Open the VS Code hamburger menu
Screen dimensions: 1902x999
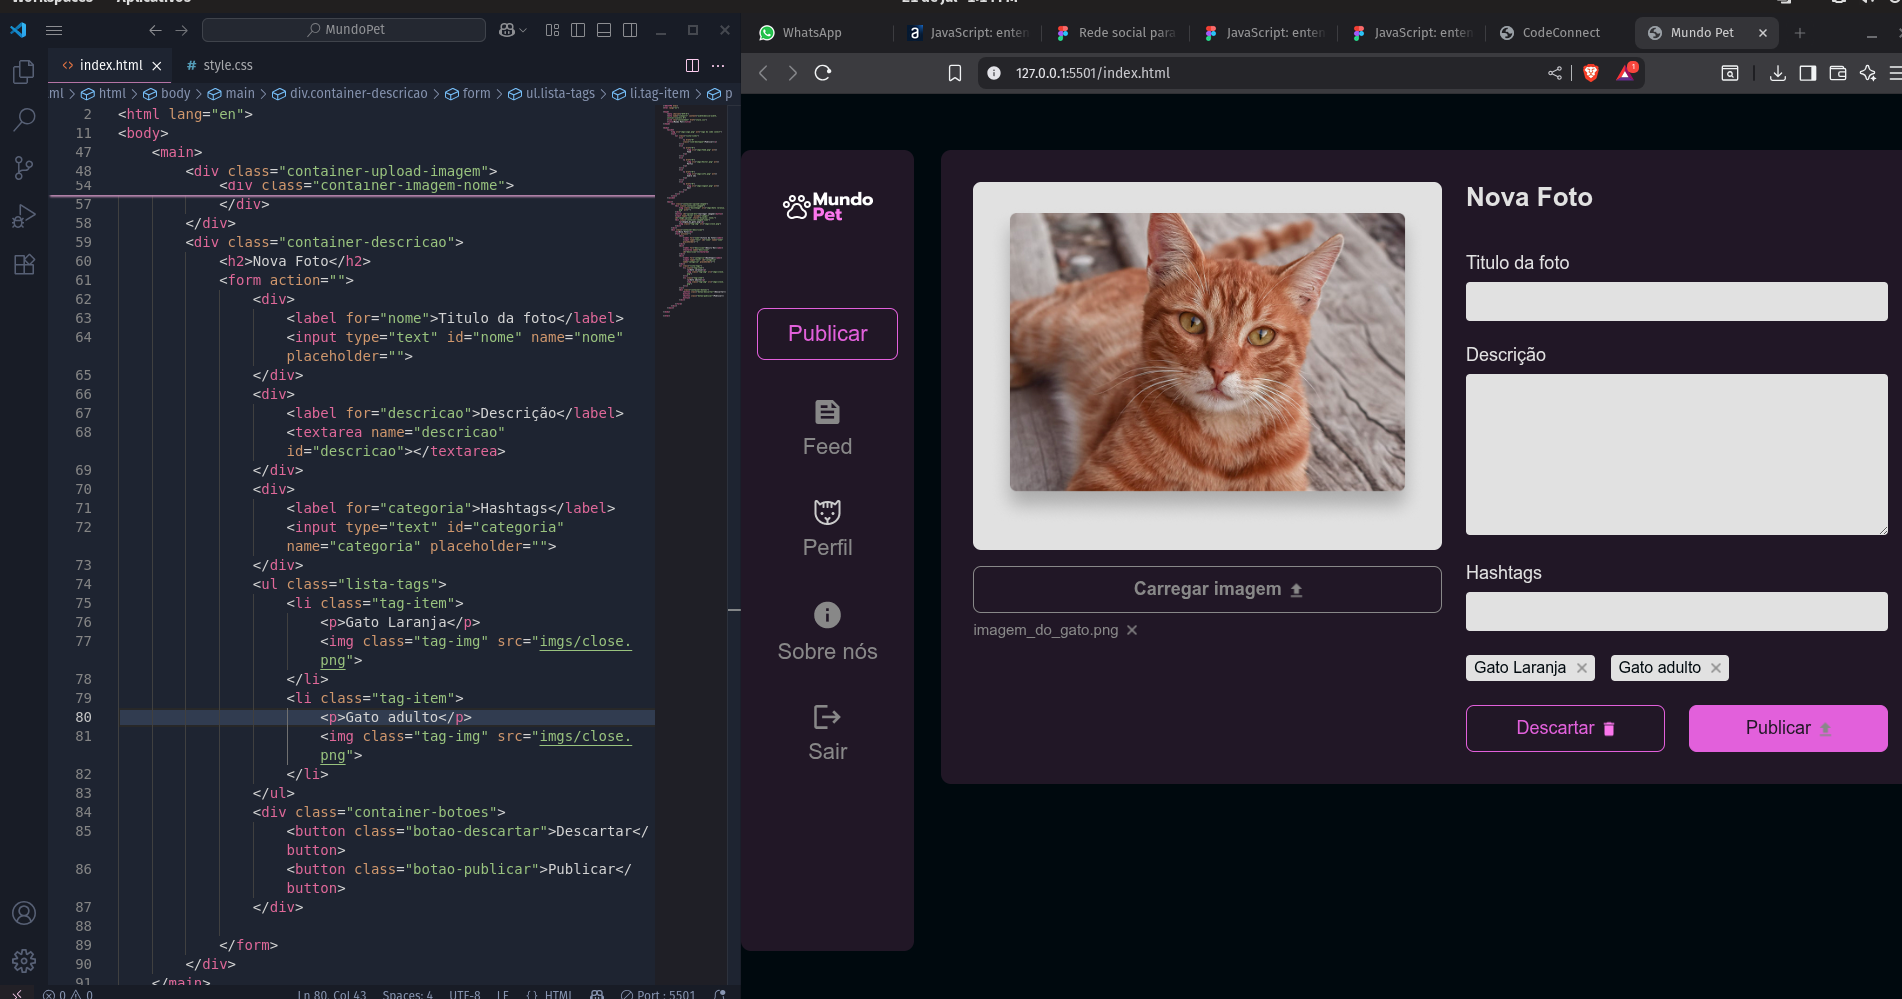[54, 30]
